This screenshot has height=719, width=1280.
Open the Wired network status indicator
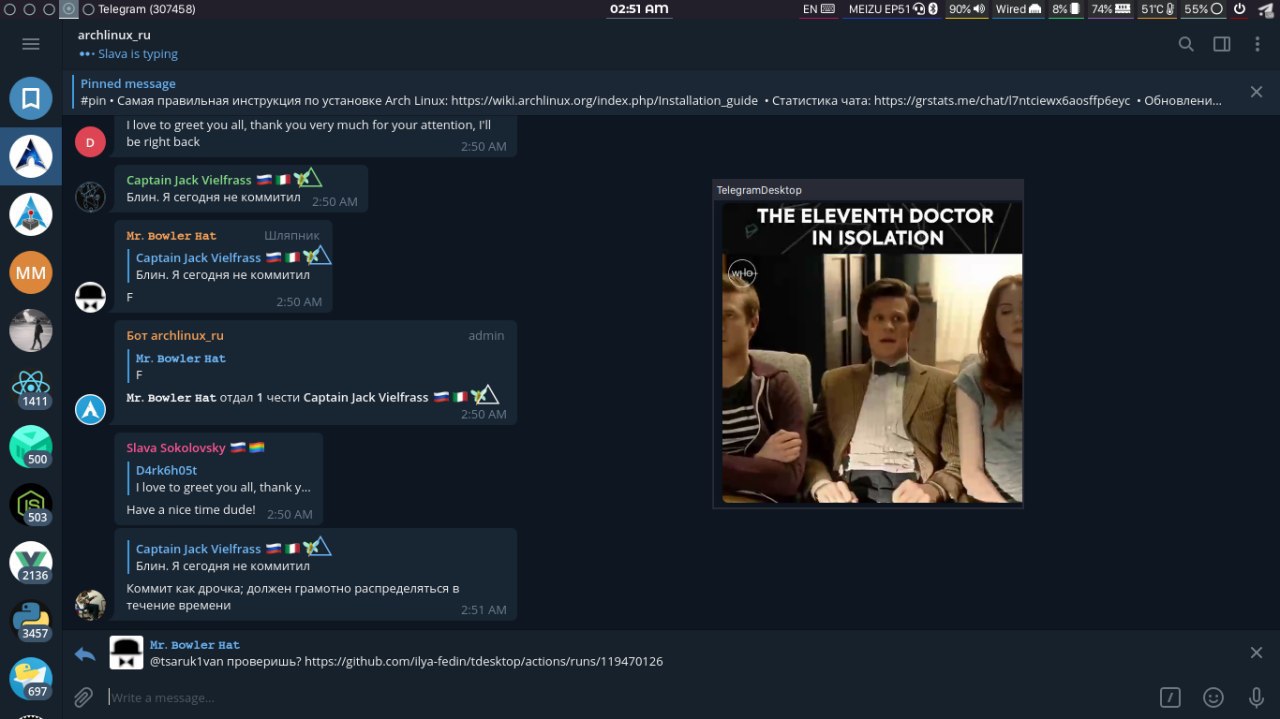tap(1018, 9)
